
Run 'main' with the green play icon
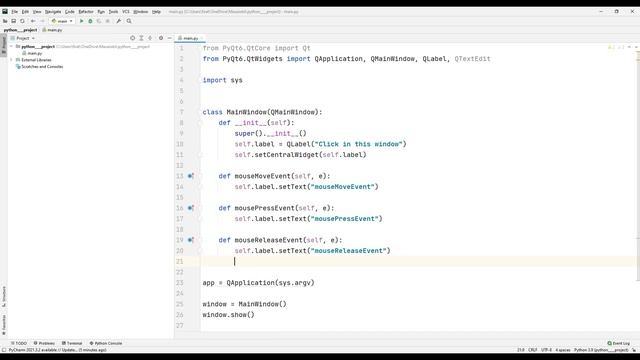coord(81,21)
